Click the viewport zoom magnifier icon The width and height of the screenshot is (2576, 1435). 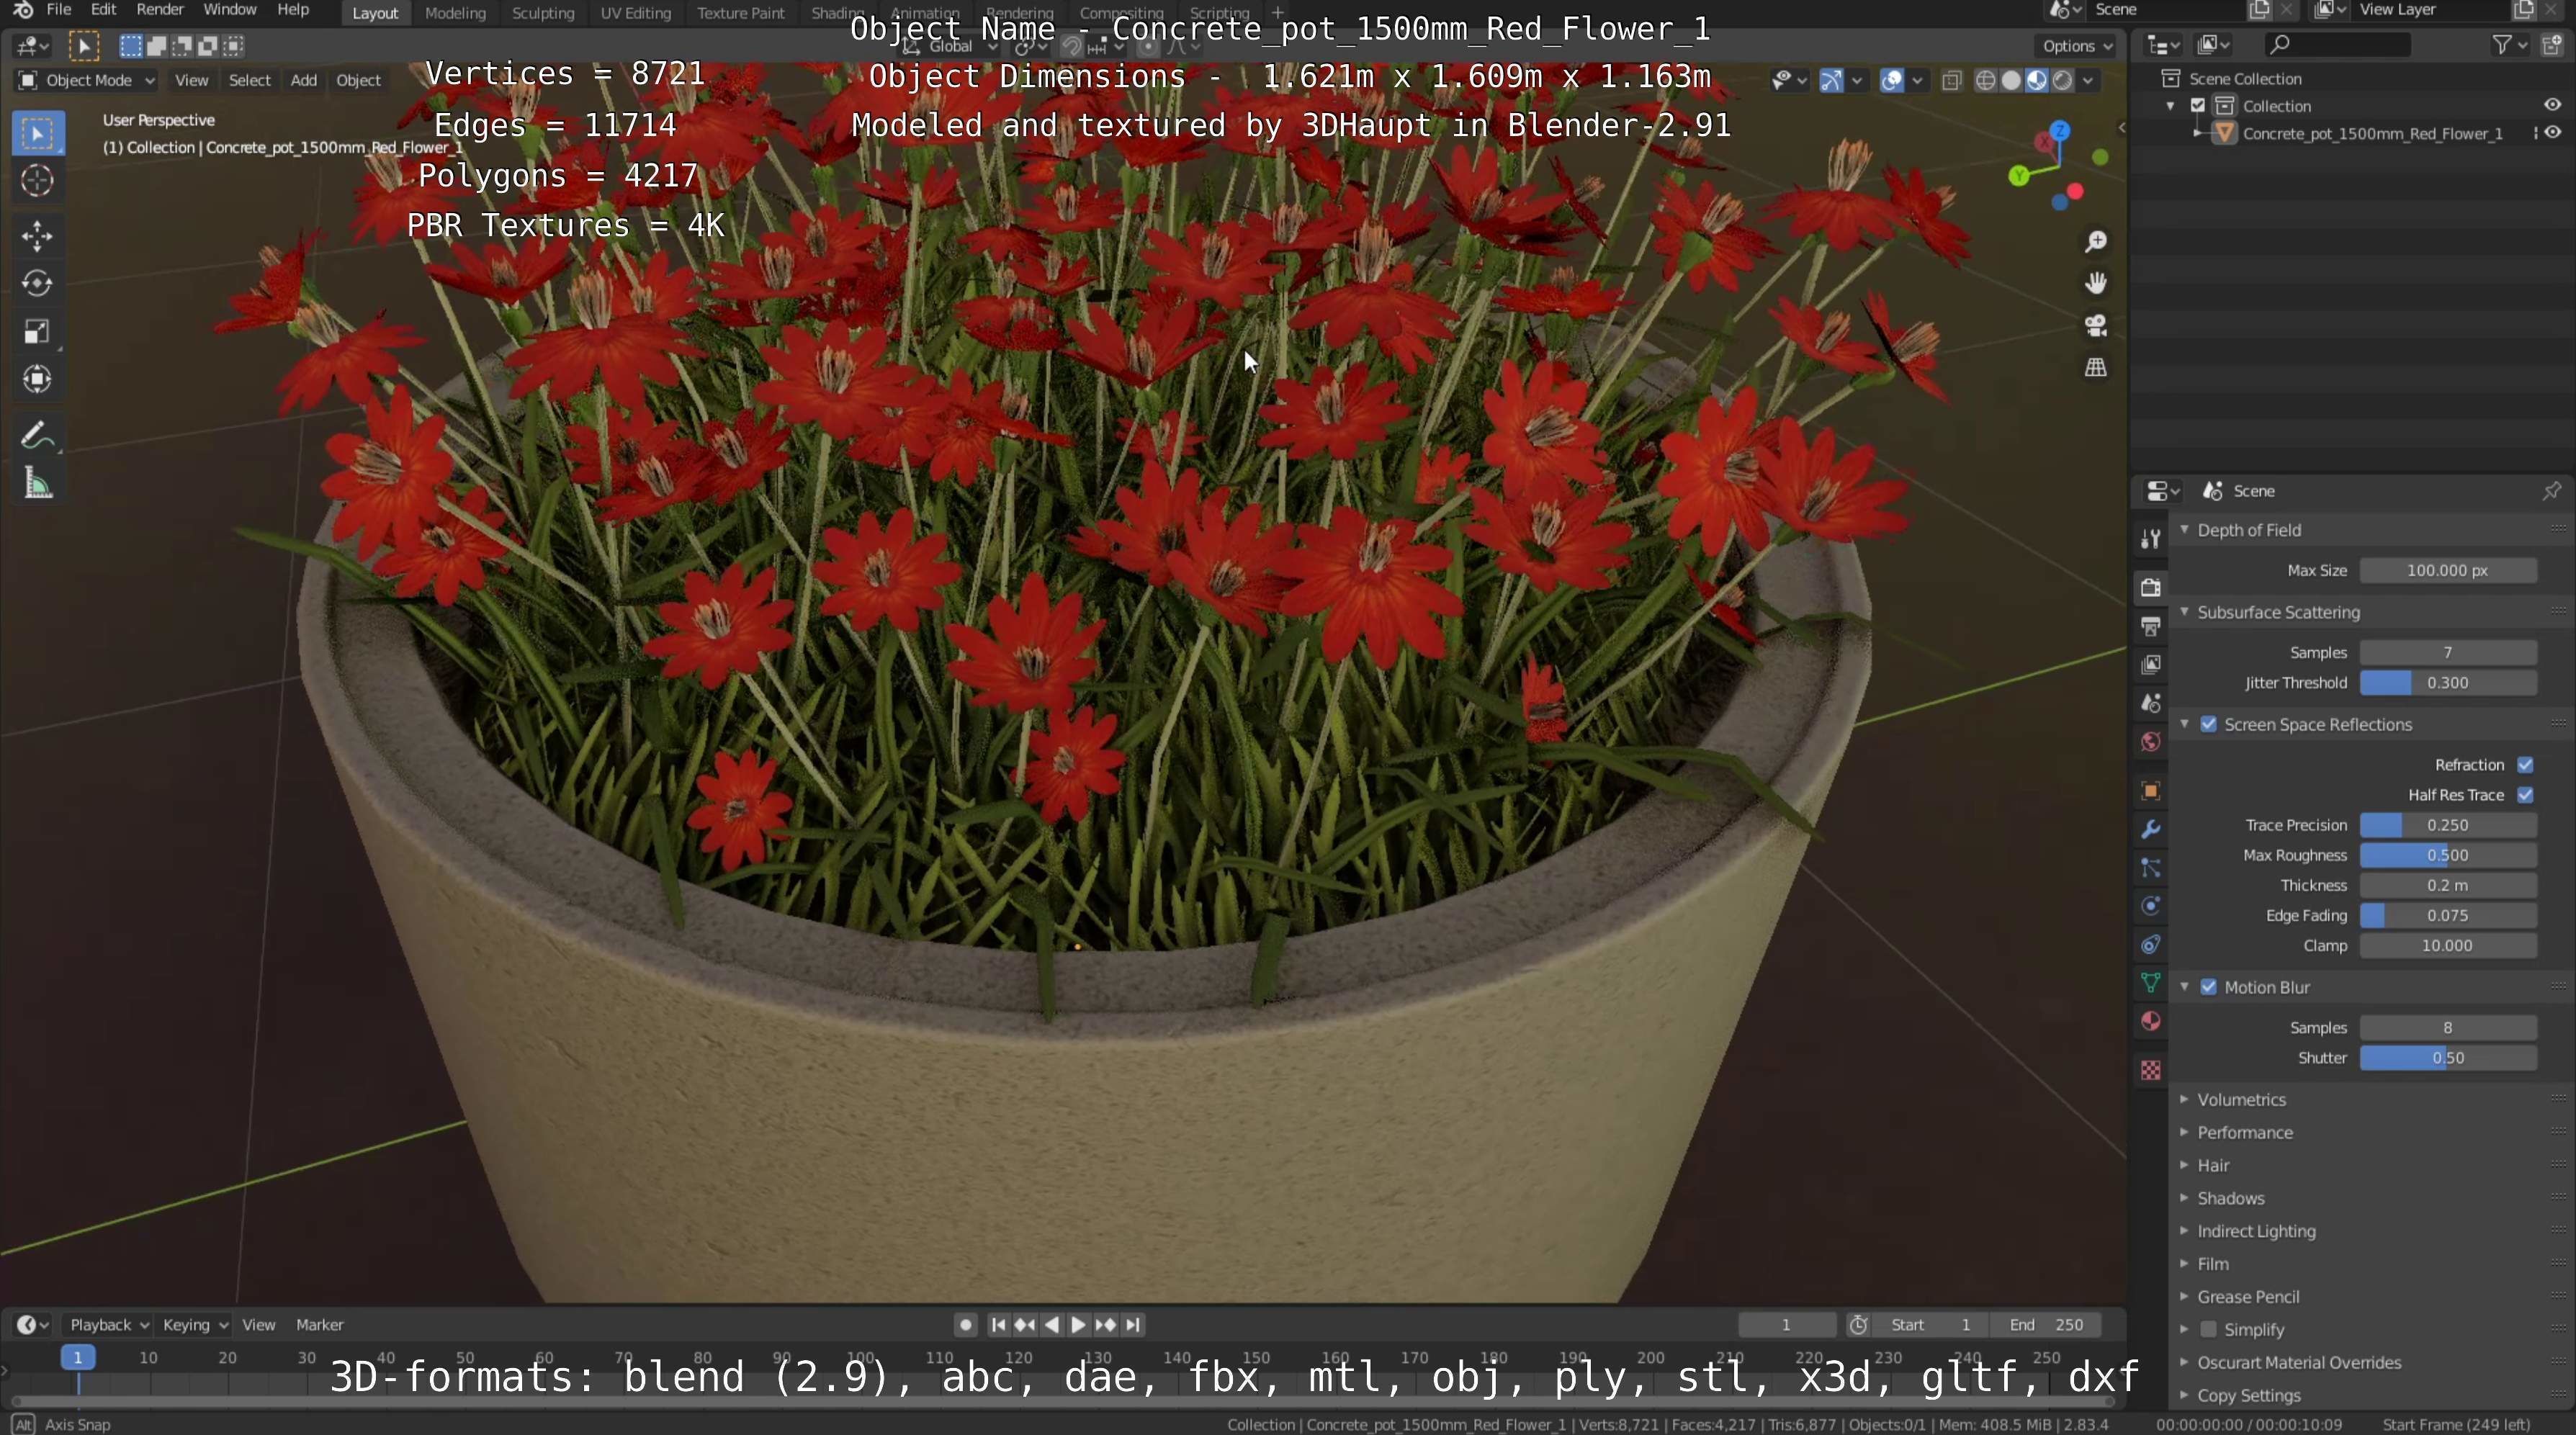point(2095,242)
